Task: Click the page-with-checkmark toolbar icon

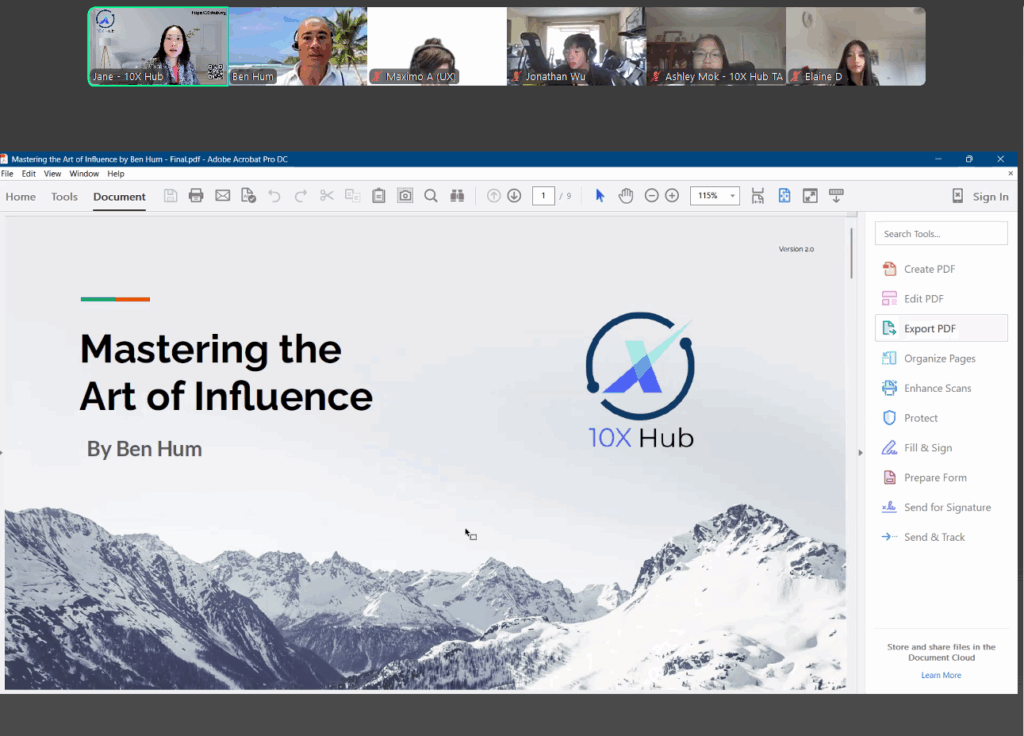Action: click(248, 195)
